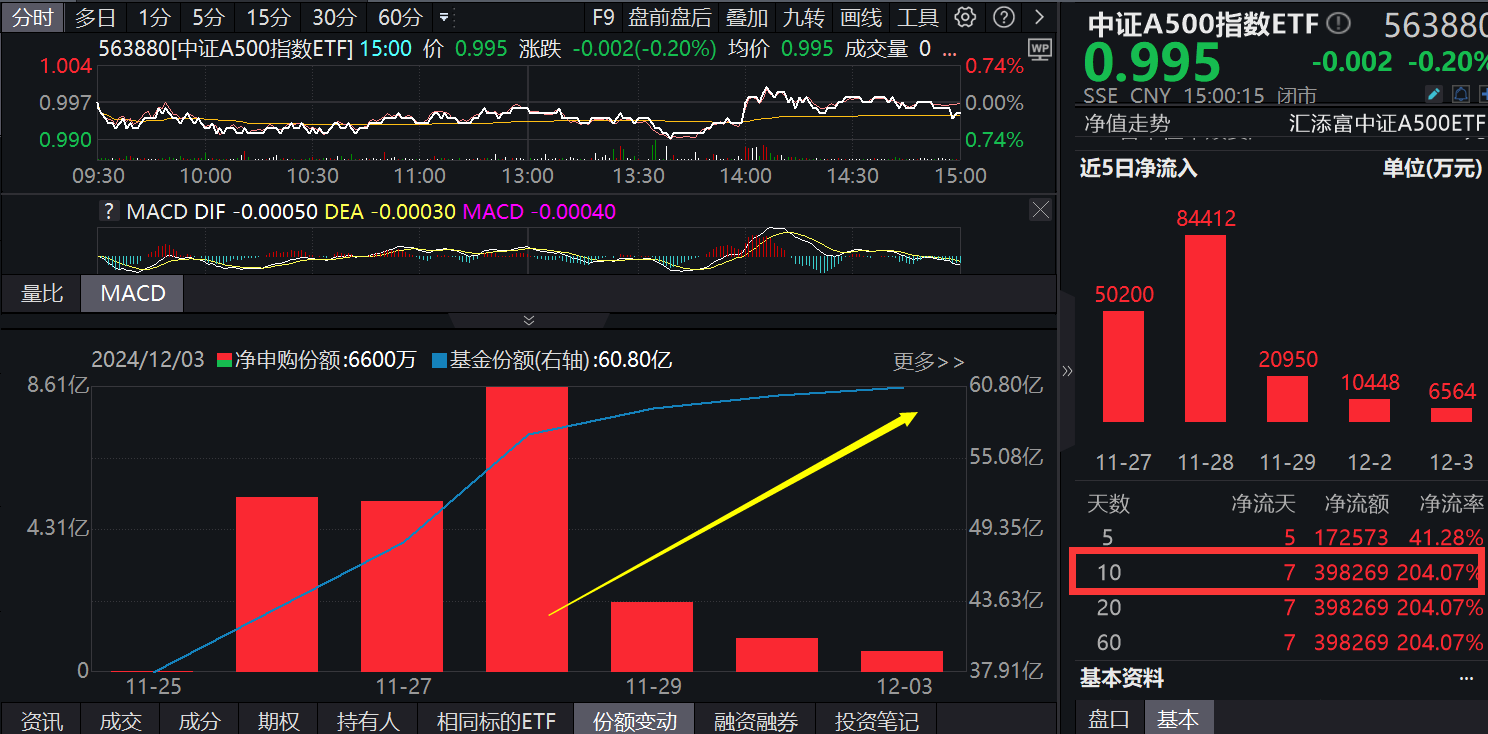Click the question mark icon on MACD panel
The image size is (1488, 734).
pyautogui.click(x=109, y=211)
